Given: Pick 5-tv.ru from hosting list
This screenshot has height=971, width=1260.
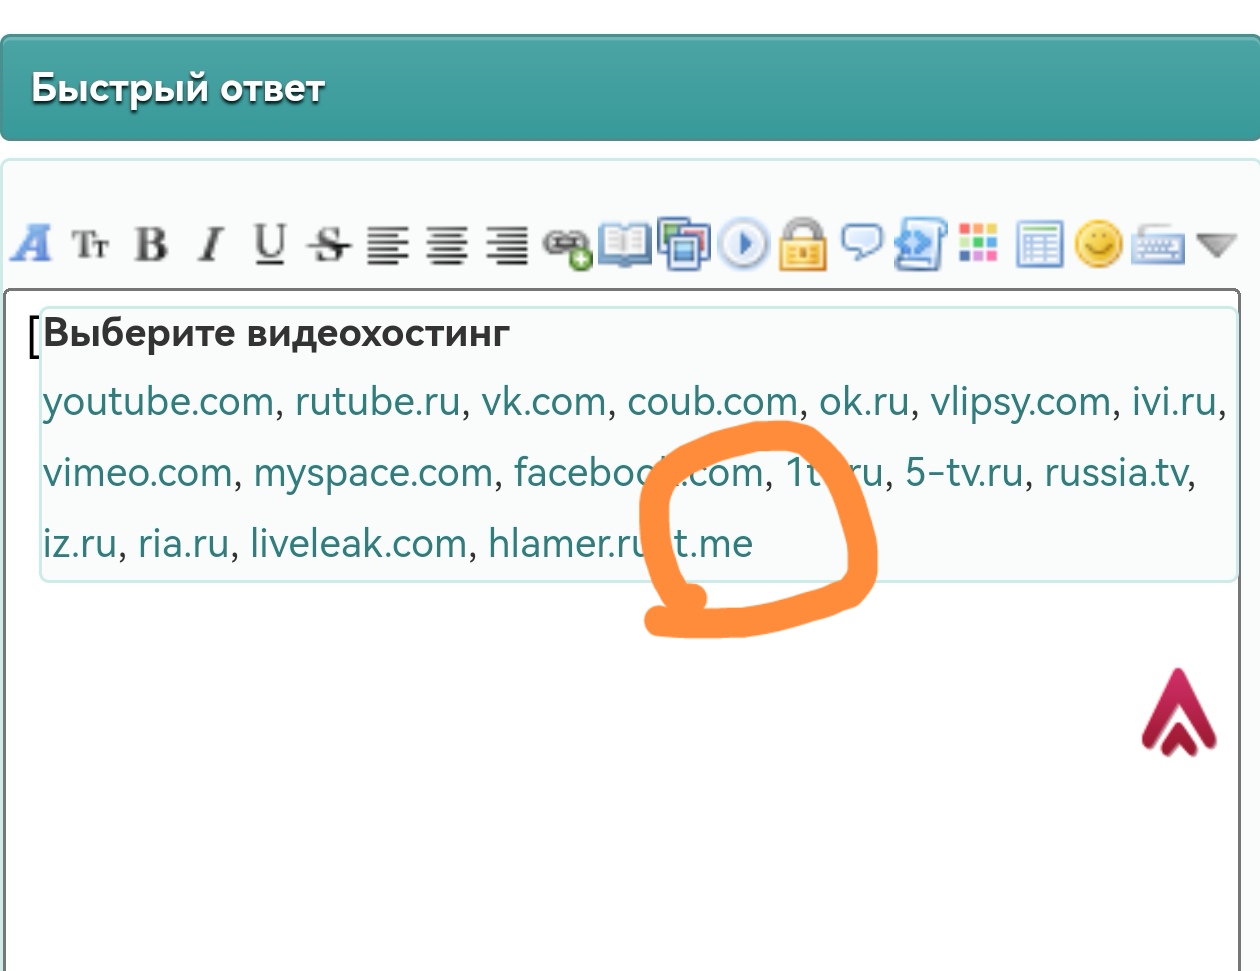Looking at the screenshot, I should 964,473.
